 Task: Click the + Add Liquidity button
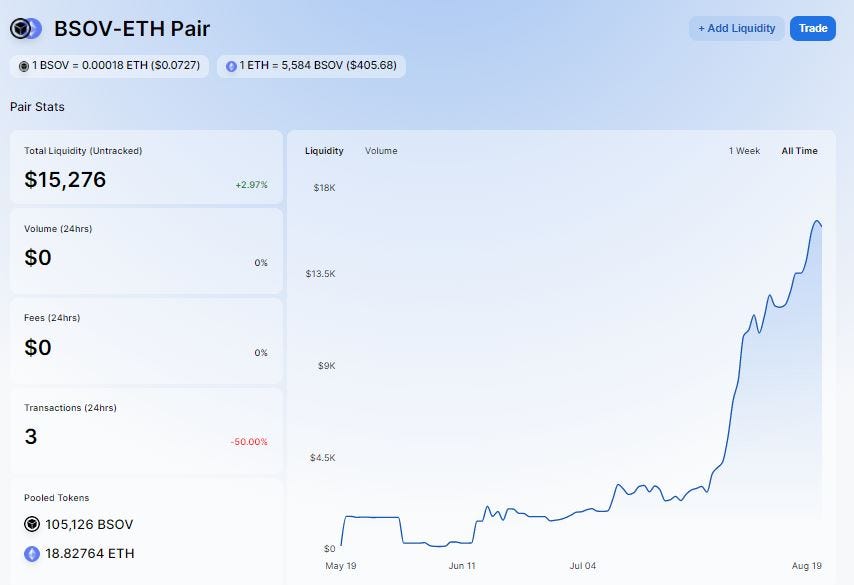tap(736, 28)
